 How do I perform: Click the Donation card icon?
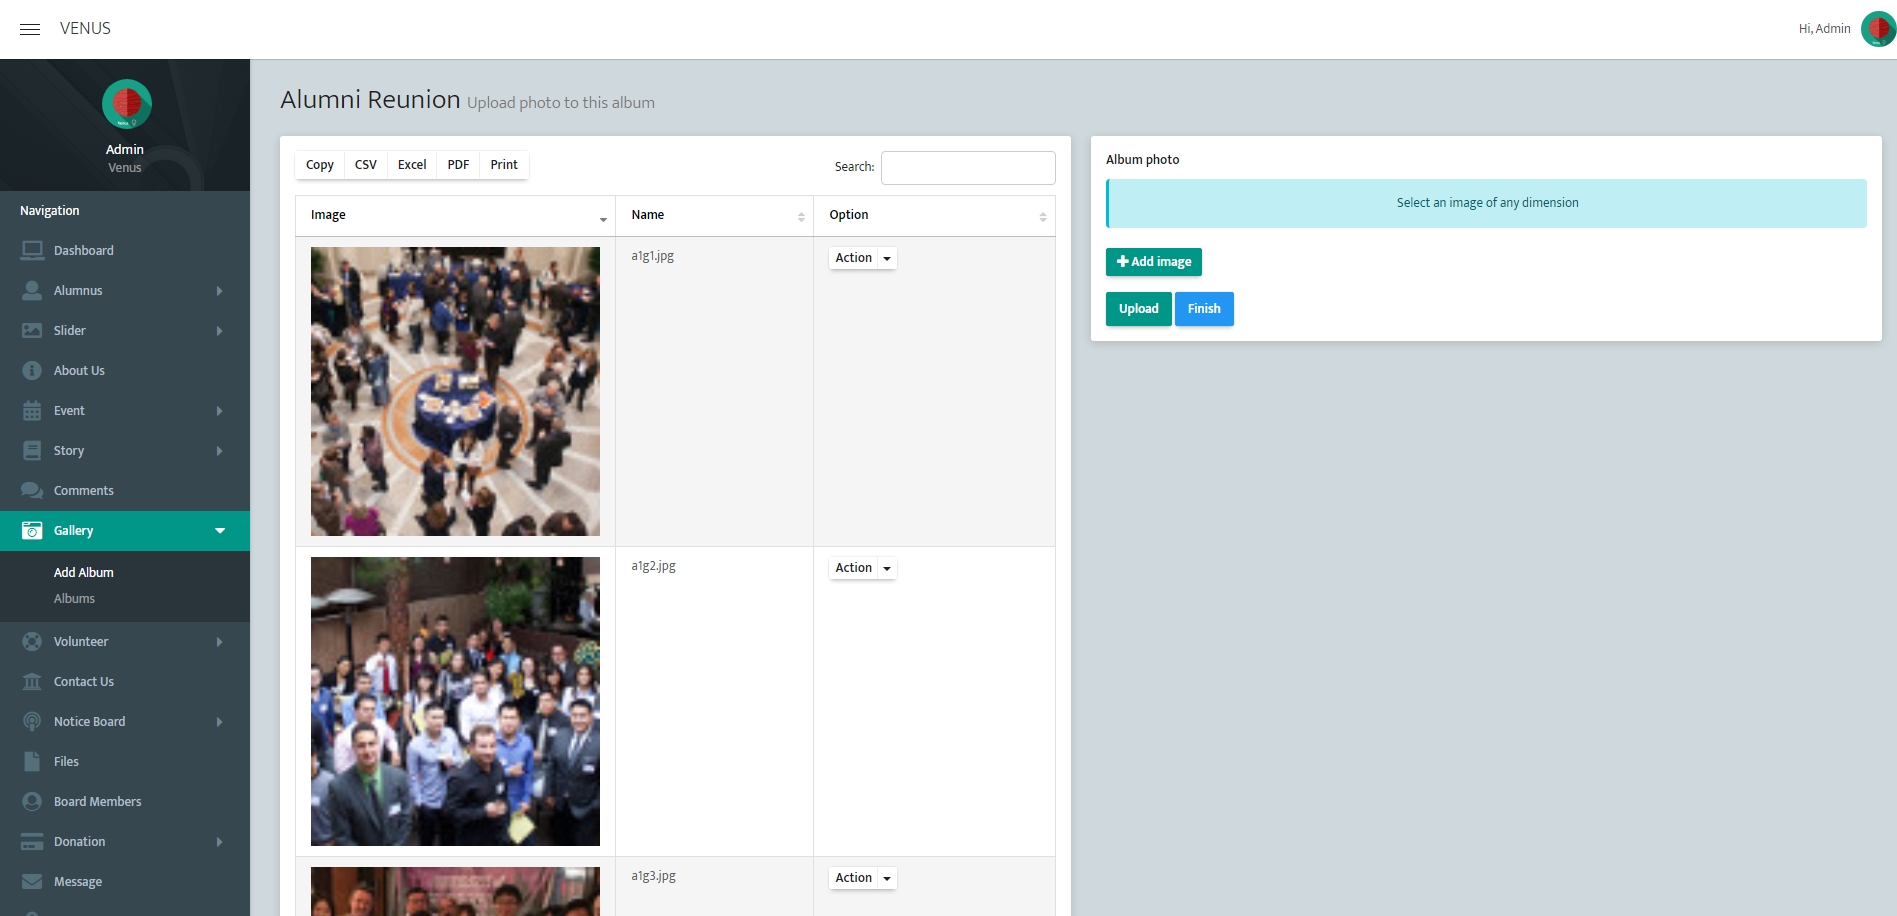tap(32, 841)
